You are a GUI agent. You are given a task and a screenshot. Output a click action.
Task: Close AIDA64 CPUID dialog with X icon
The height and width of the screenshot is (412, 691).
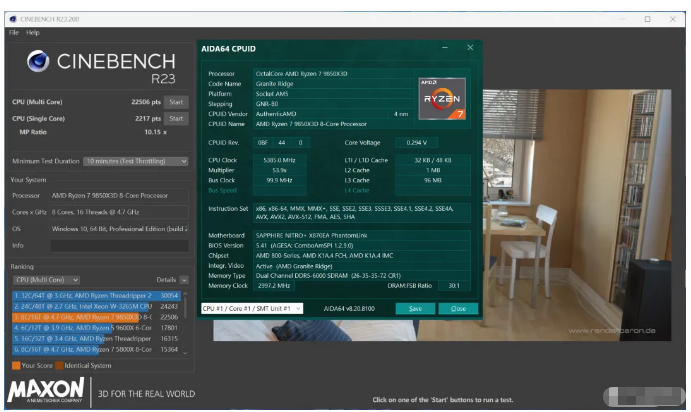(470, 47)
